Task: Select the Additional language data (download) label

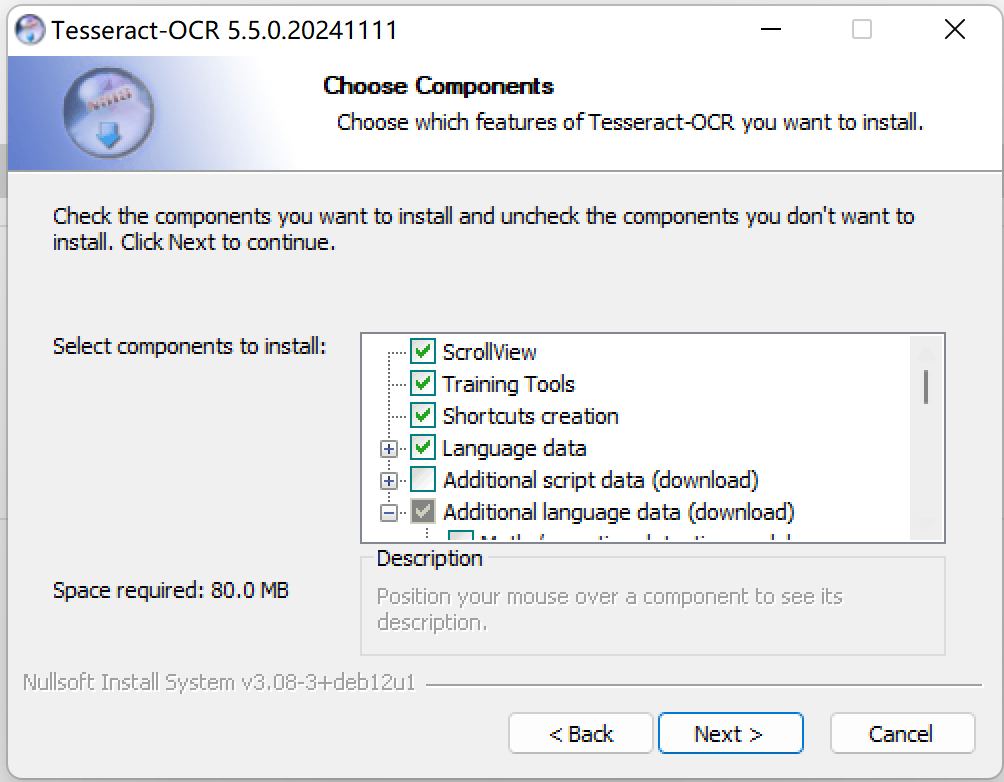Action: click(x=619, y=512)
